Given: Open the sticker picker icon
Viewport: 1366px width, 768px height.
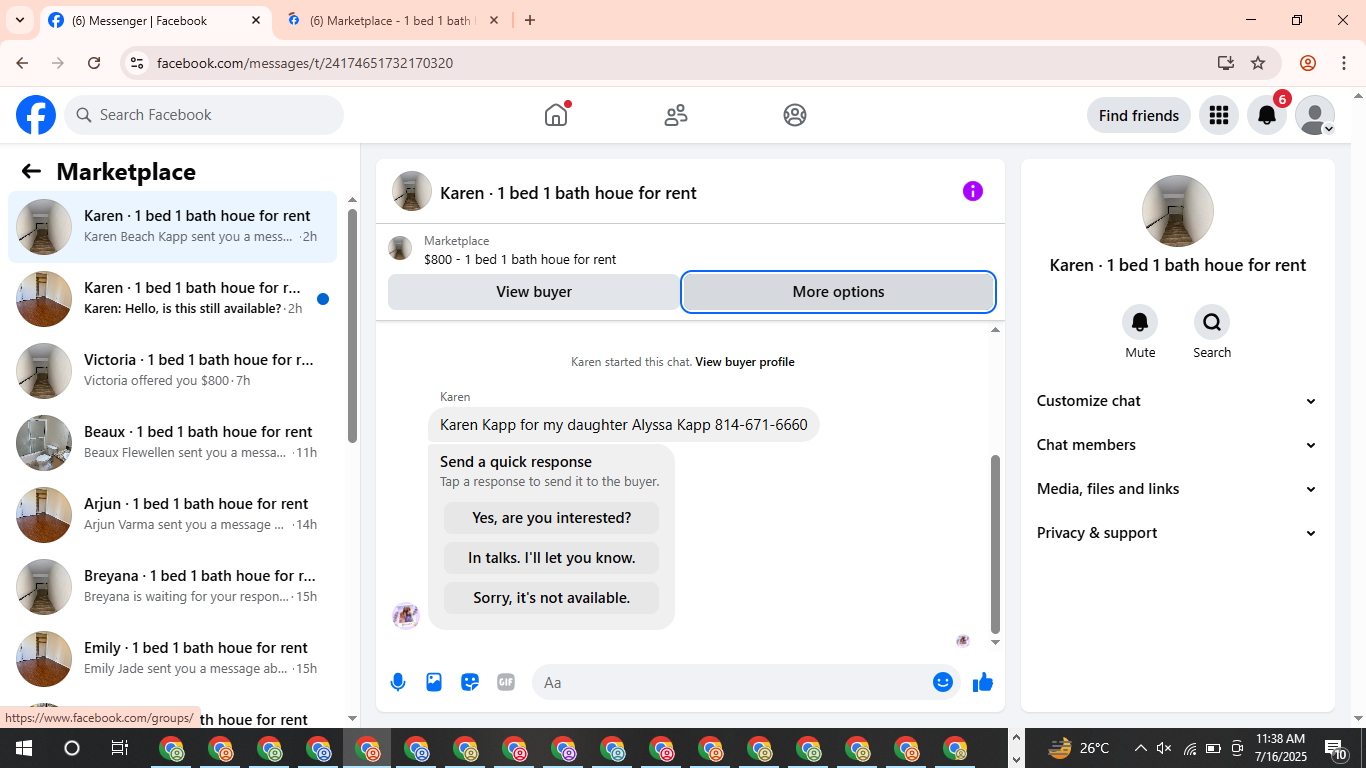Looking at the screenshot, I should pos(470,682).
